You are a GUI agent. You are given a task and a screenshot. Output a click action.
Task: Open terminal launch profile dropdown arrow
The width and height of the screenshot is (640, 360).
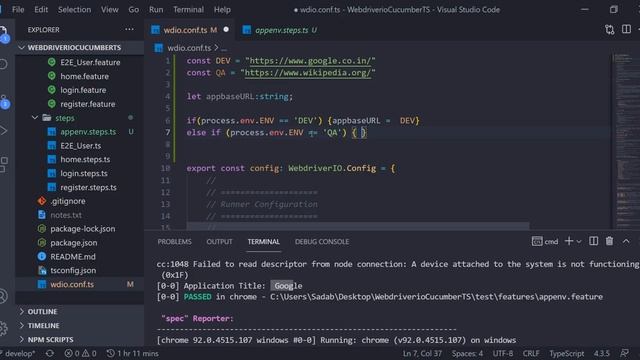point(579,242)
